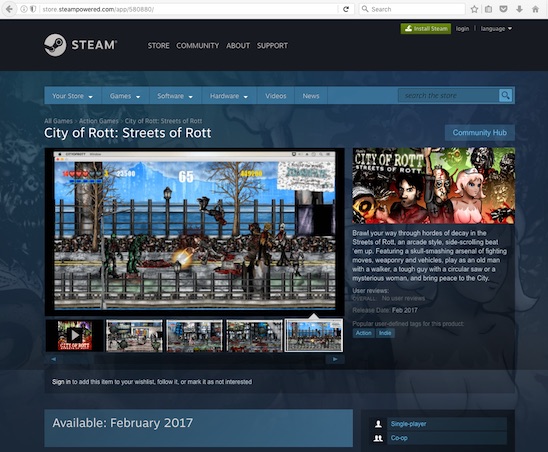Open the Videos tab

point(275,96)
